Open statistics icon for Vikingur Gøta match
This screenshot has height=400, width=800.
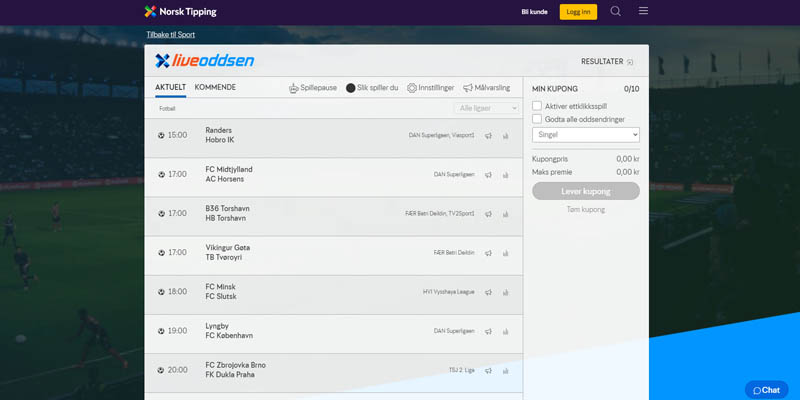tap(506, 253)
